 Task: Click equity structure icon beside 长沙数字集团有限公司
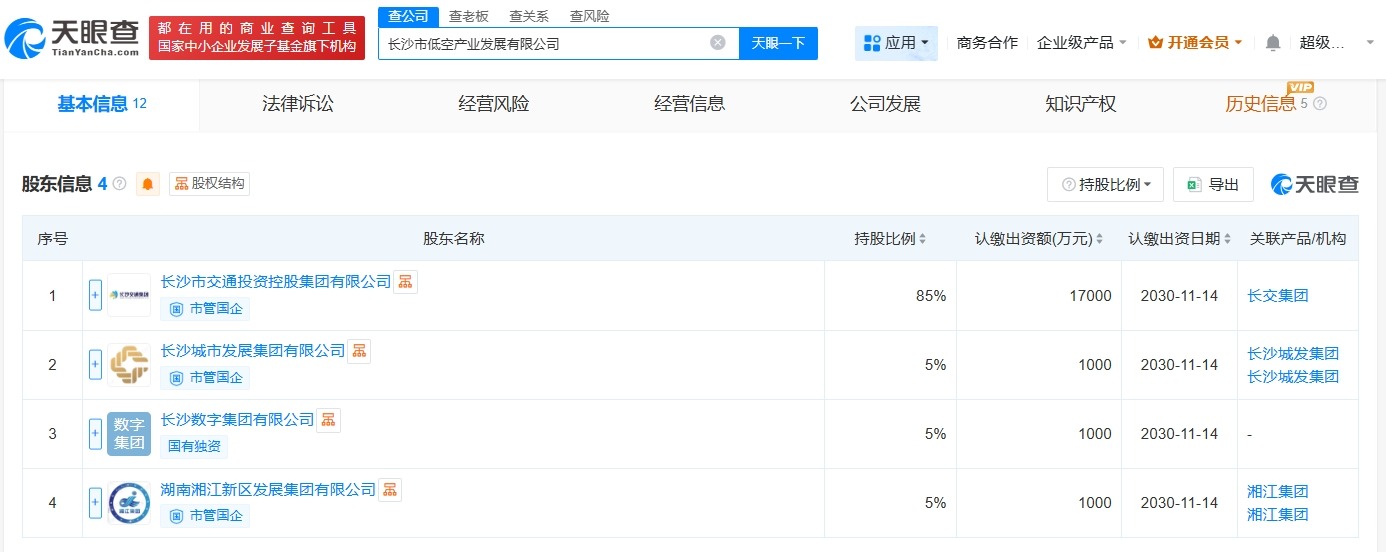tap(328, 420)
